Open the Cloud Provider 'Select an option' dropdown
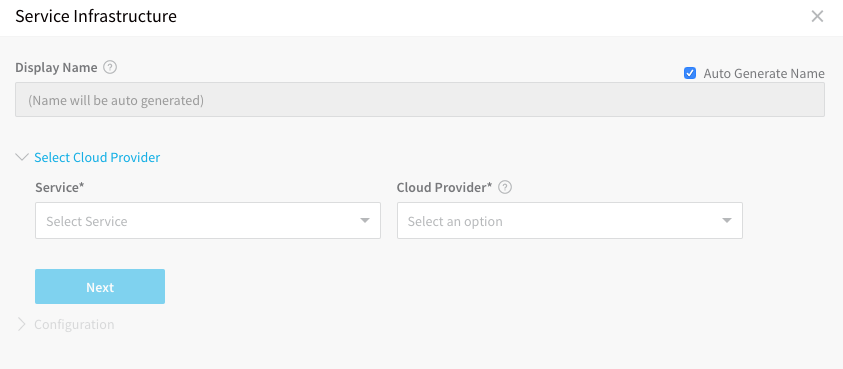This screenshot has width=843, height=369. (x=570, y=221)
